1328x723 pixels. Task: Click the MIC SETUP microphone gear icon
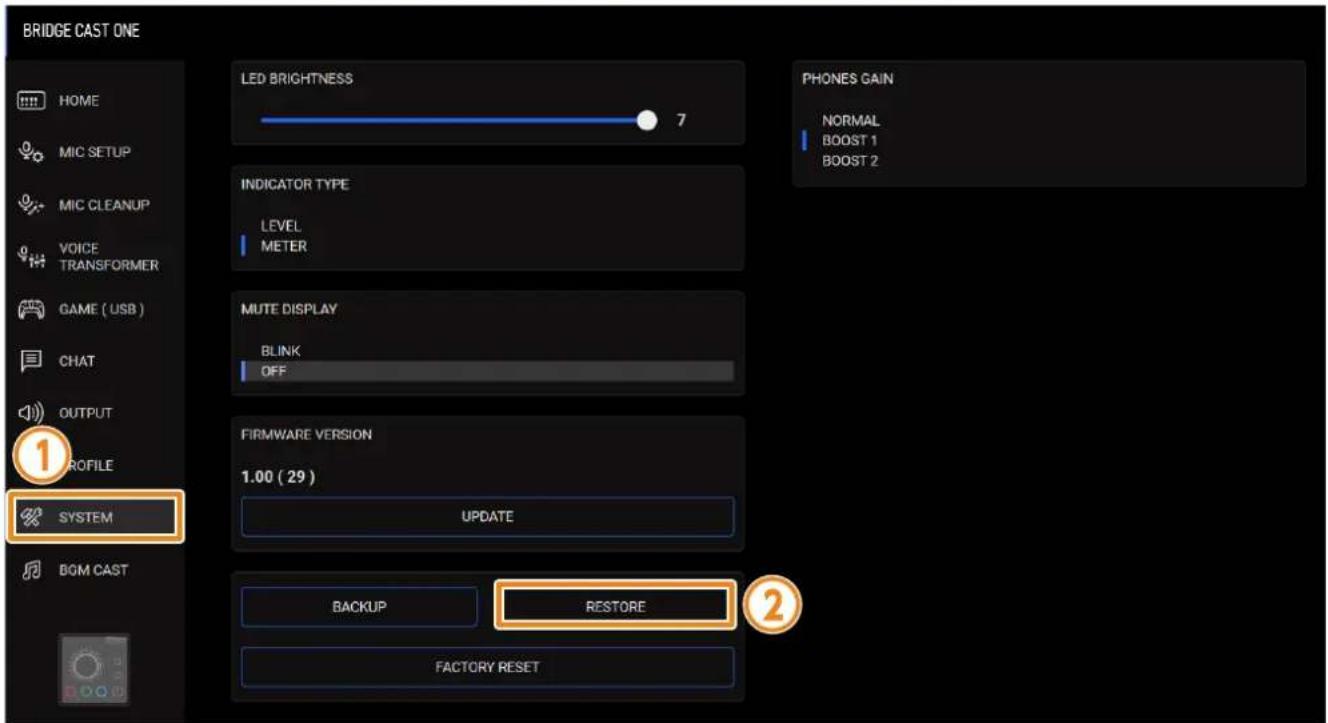[x=30, y=153]
